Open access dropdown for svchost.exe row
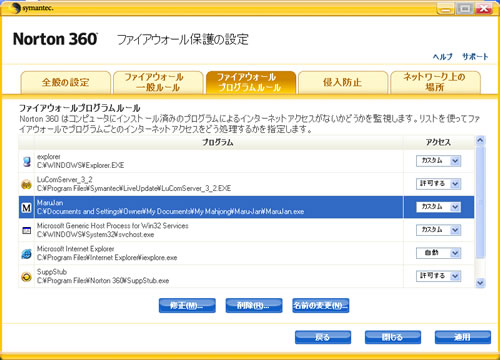Viewport: 500px width, 360px height. (x=455, y=230)
